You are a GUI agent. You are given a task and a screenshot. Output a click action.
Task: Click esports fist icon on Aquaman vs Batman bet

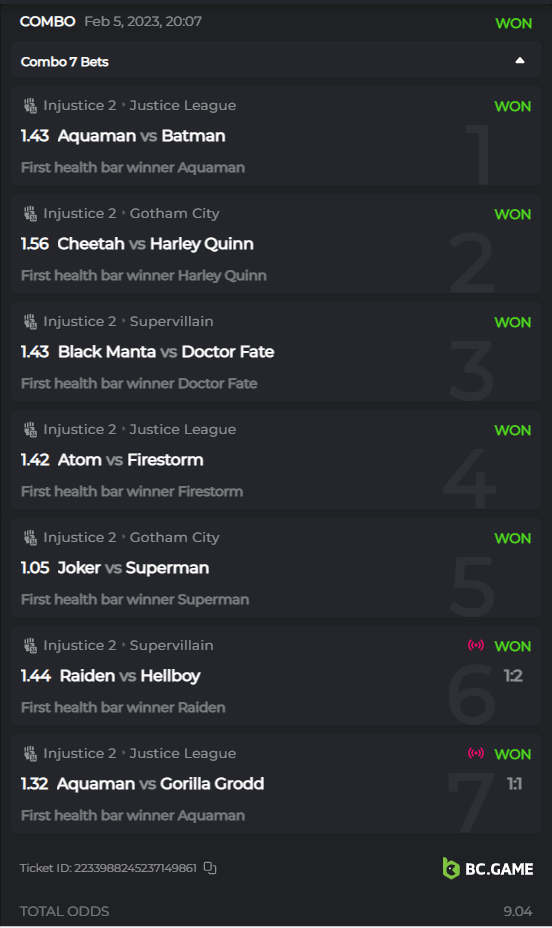coord(30,105)
